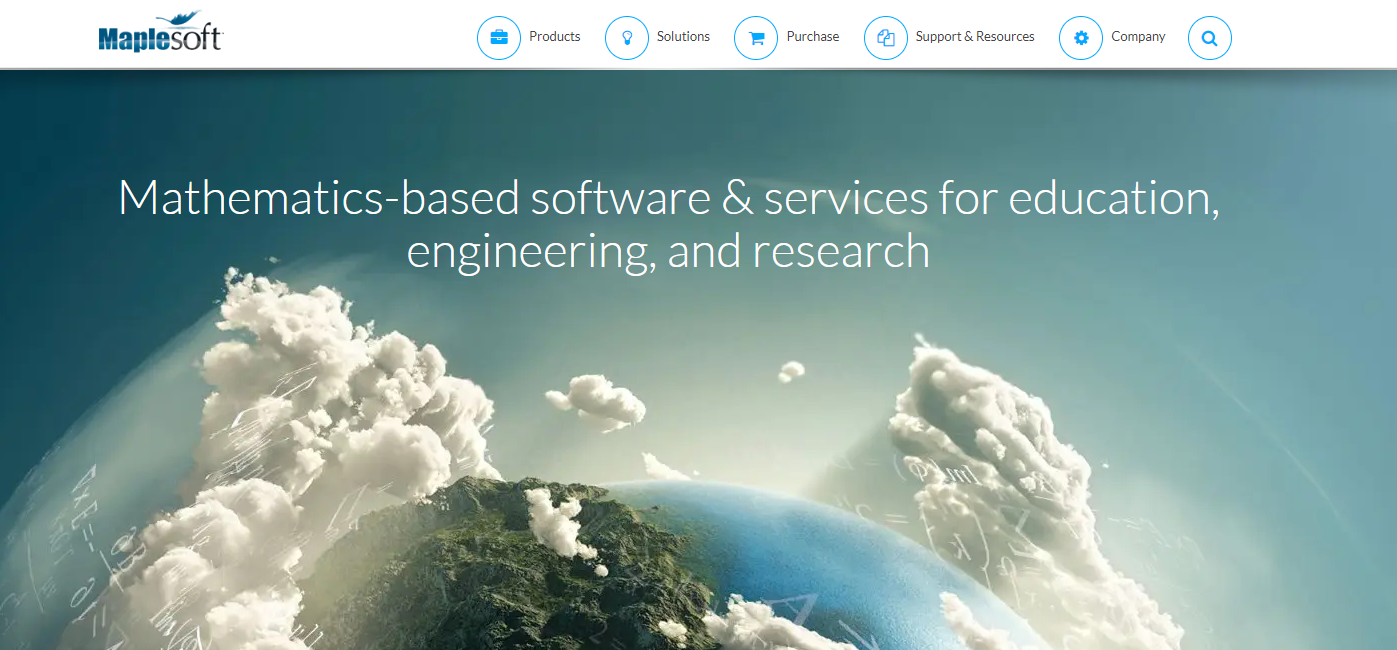The height and width of the screenshot is (650, 1397).
Task: Select the 'Mathematics-based software & services' headline
Action: click(x=668, y=224)
